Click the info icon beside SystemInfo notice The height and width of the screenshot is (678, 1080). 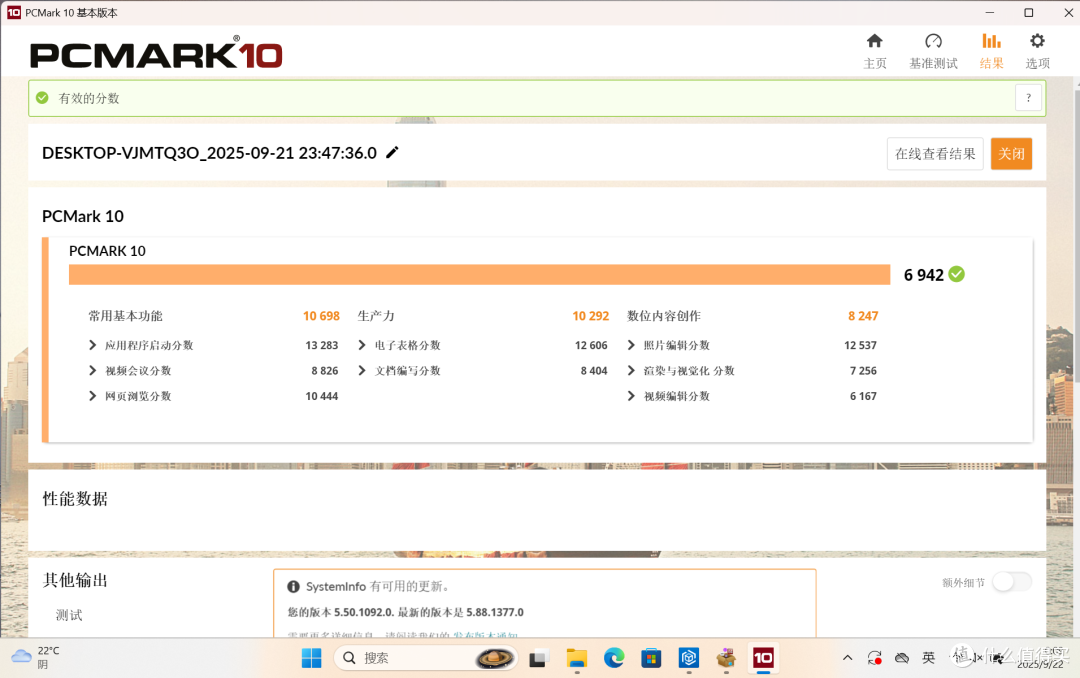click(293, 586)
